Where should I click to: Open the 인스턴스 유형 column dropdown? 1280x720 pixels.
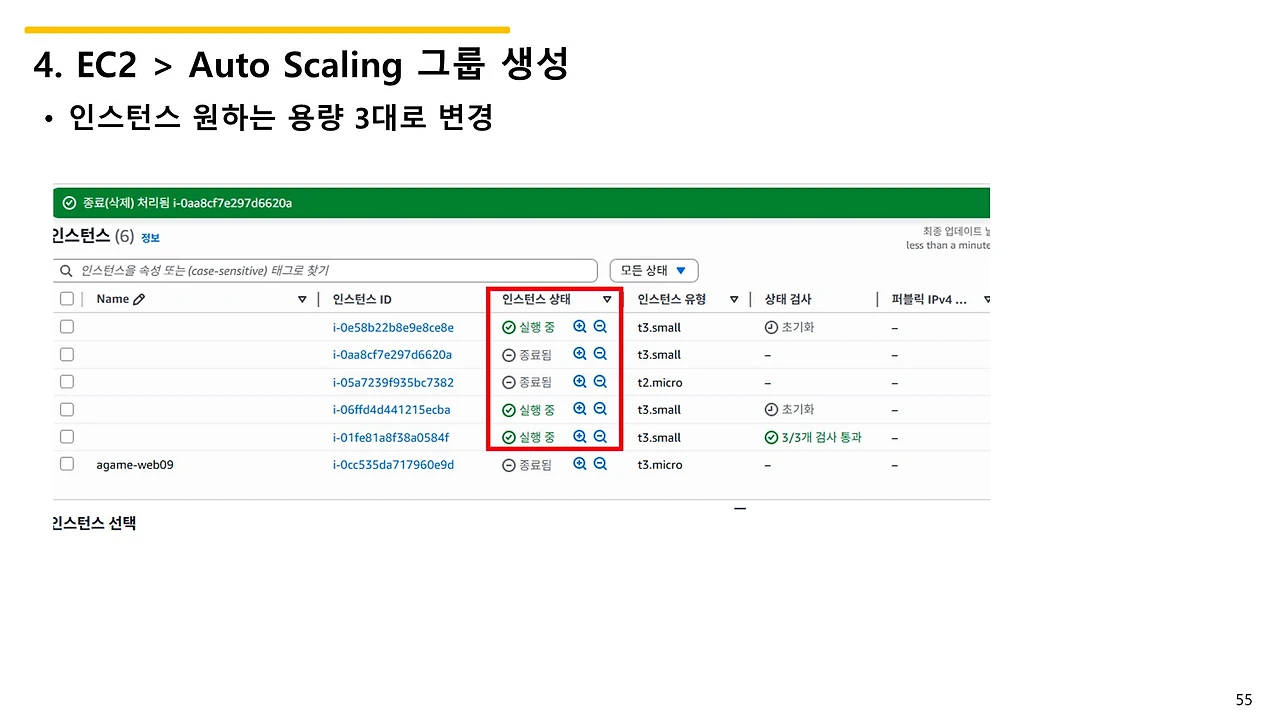coord(735,298)
